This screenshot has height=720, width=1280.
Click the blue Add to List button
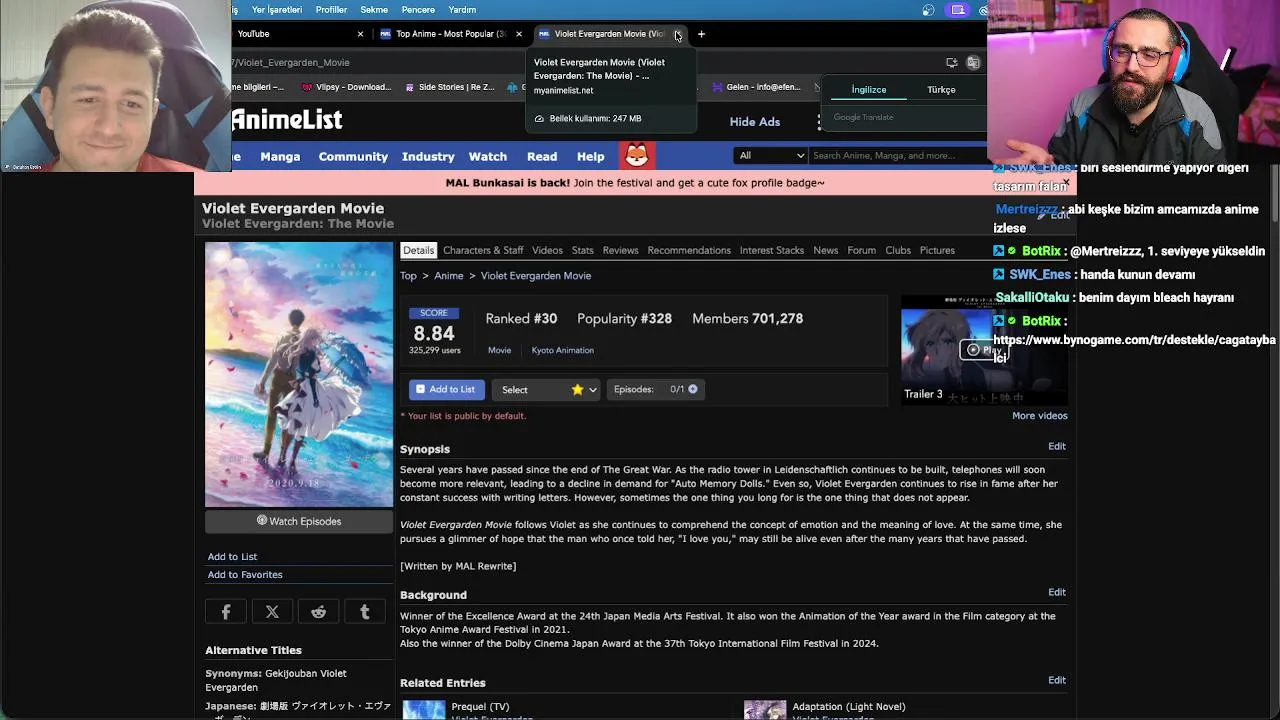(447, 389)
